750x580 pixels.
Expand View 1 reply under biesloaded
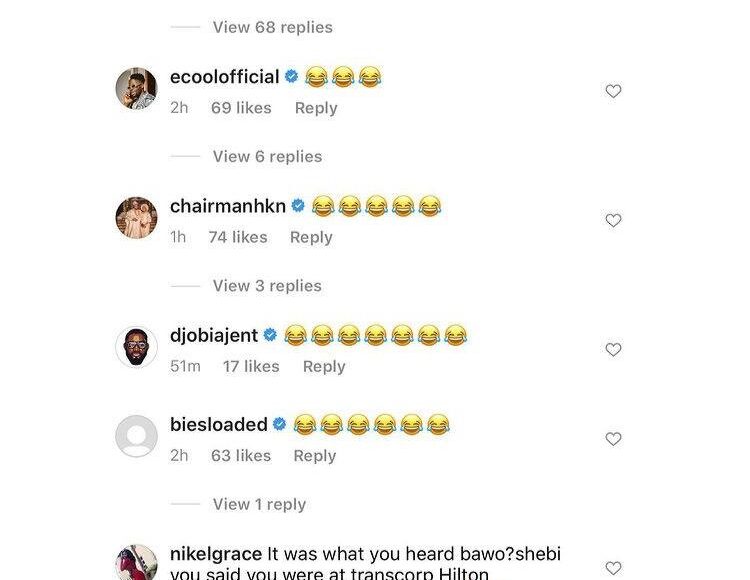click(259, 504)
